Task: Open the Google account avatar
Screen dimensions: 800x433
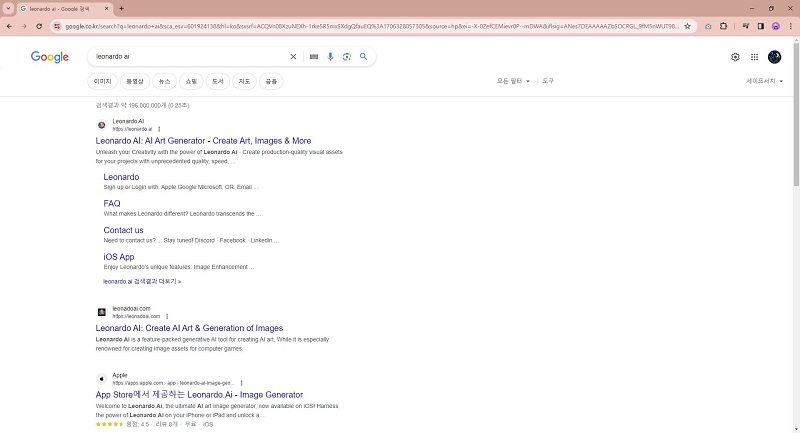Action: [x=774, y=57]
